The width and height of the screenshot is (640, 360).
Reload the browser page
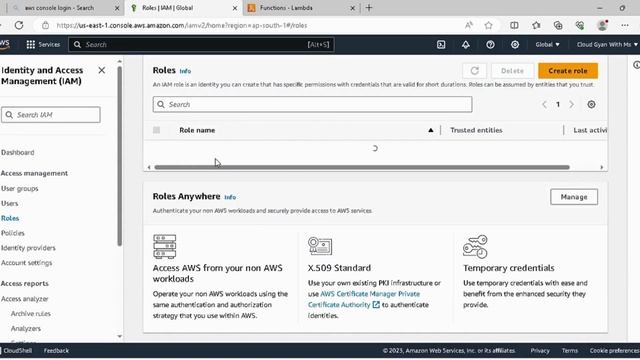pos(19,25)
